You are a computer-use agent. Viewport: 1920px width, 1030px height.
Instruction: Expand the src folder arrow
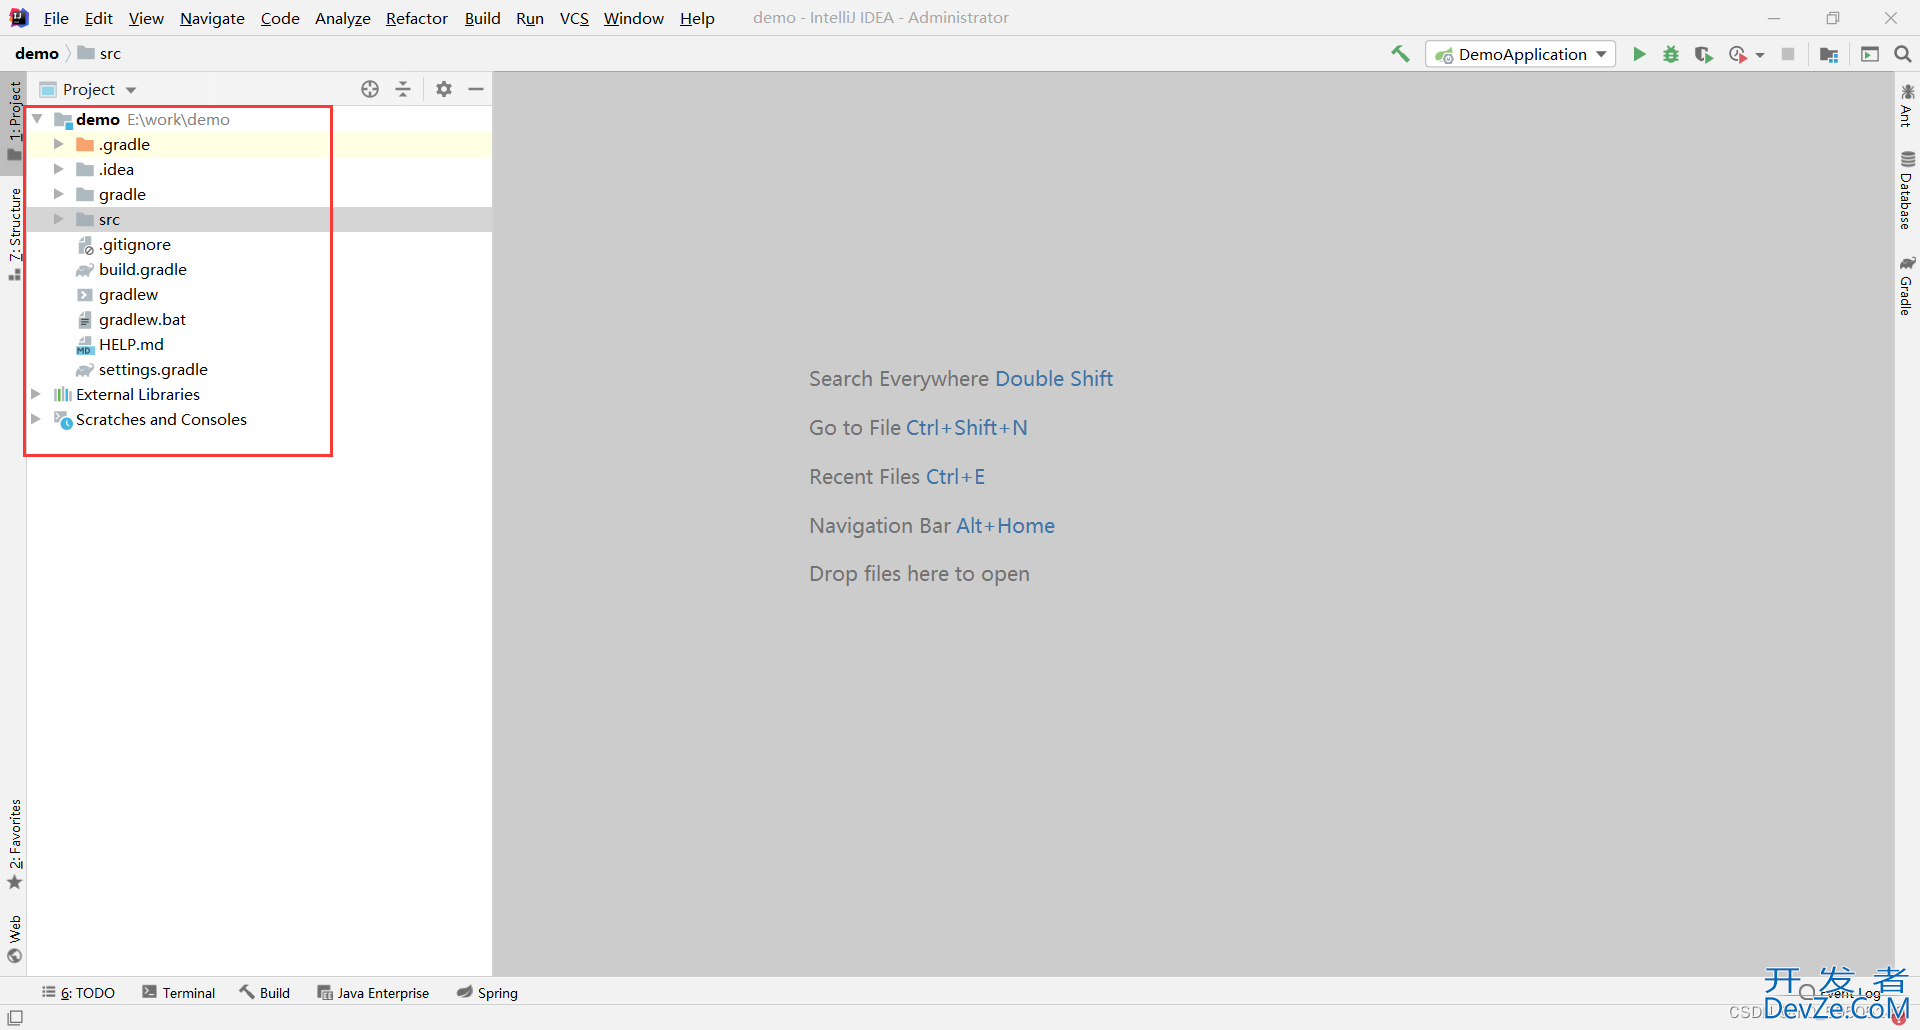(59, 219)
